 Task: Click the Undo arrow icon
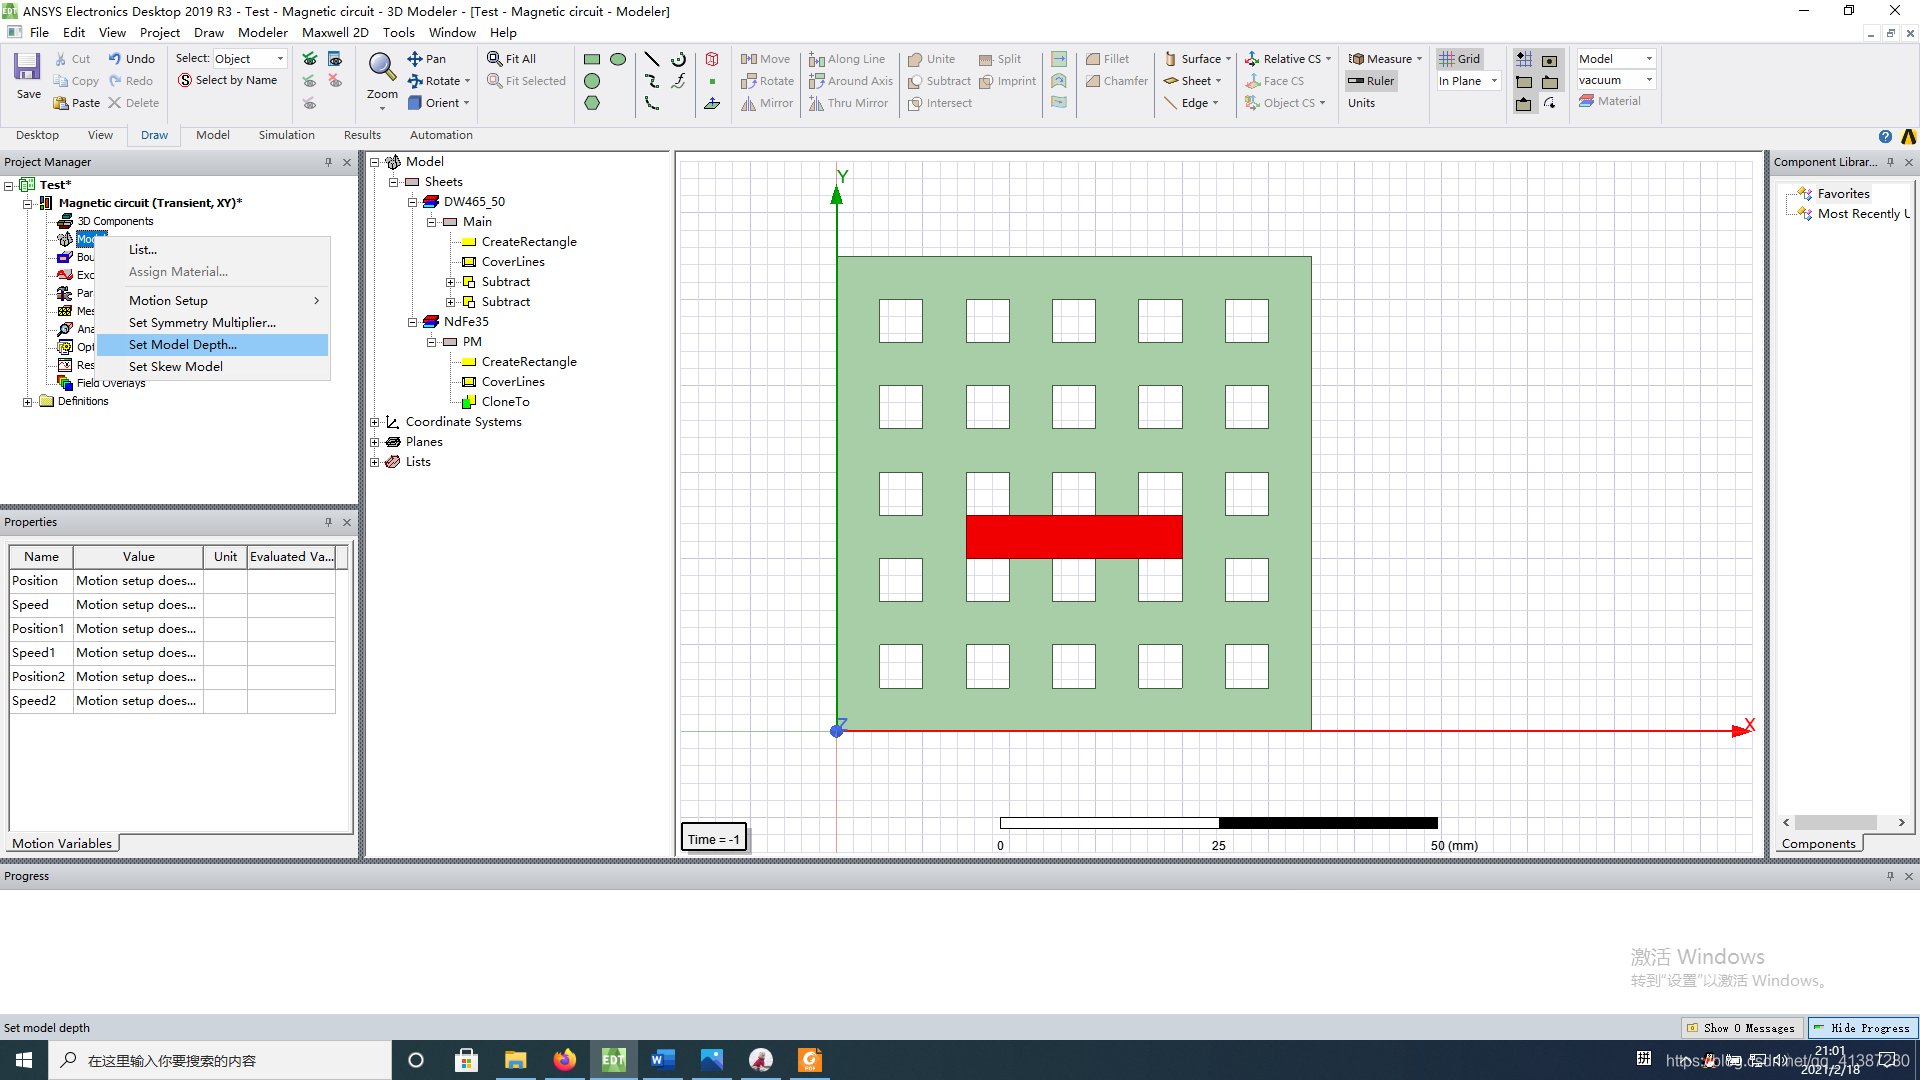pos(115,59)
